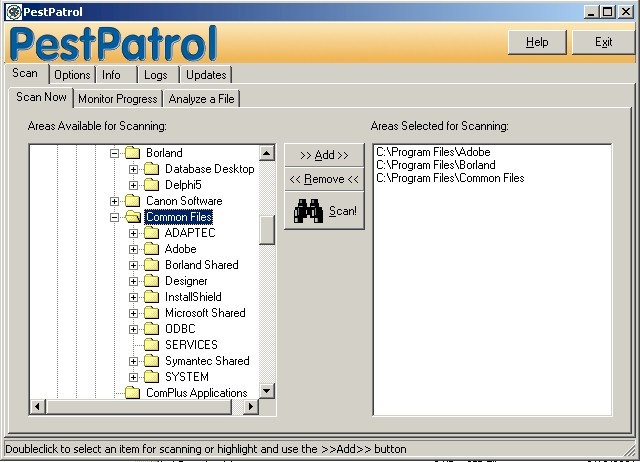Select the Monitor Progress sub-tab

(x=118, y=99)
